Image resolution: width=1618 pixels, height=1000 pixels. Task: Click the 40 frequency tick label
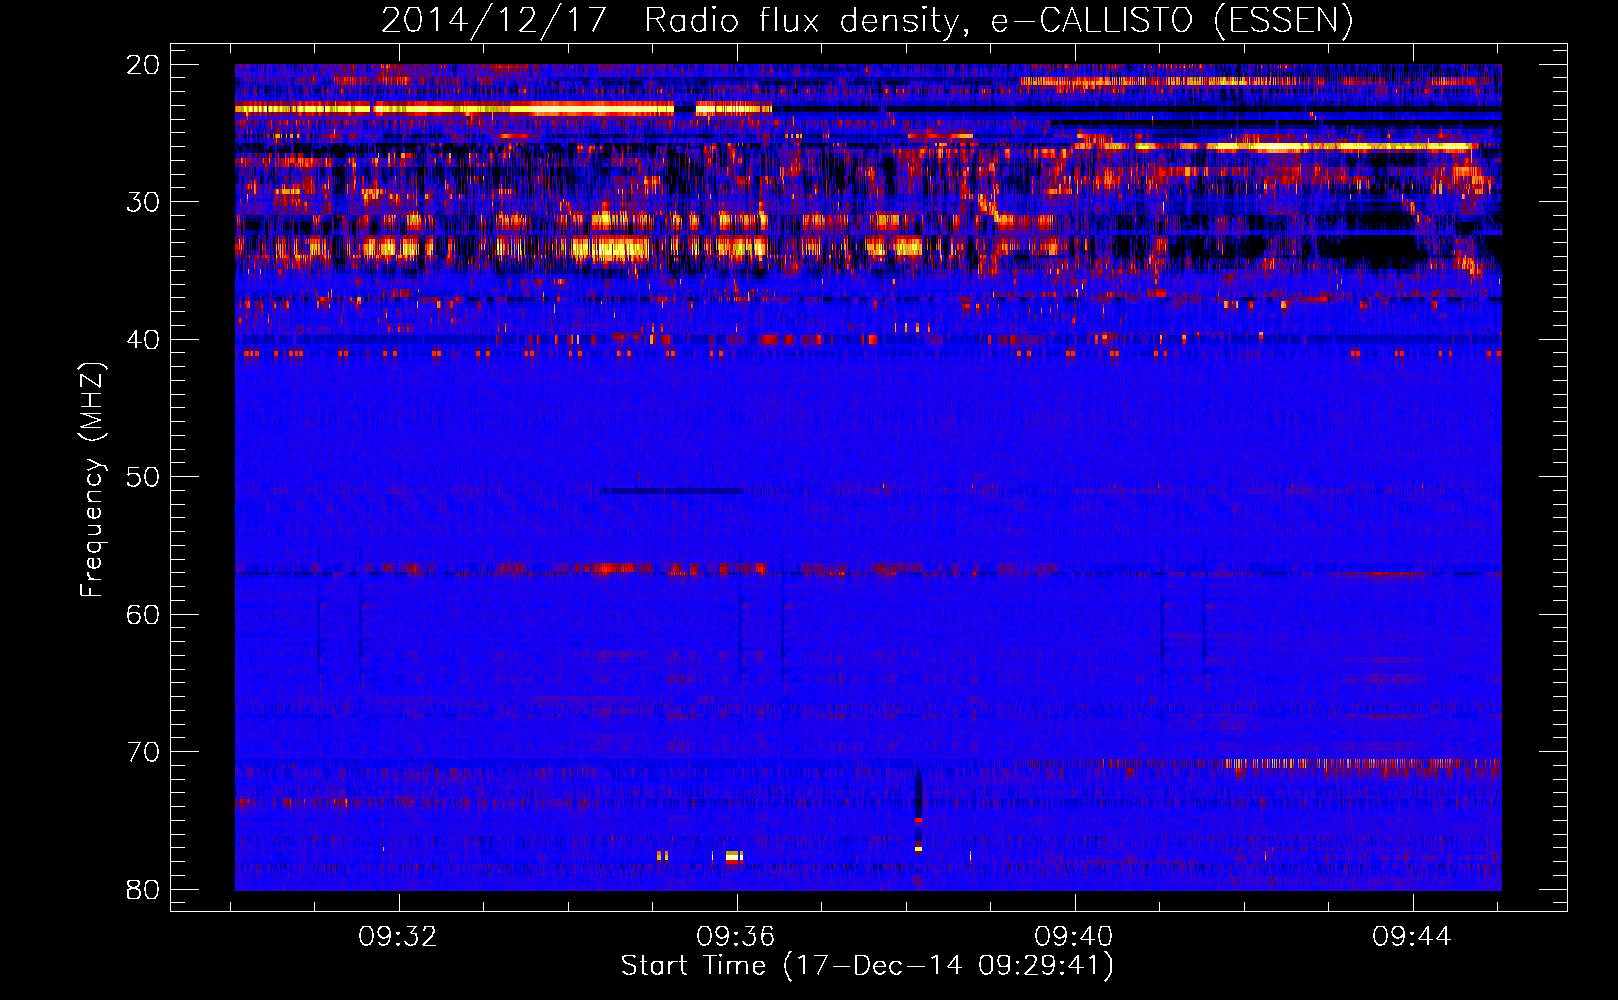coord(144,340)
